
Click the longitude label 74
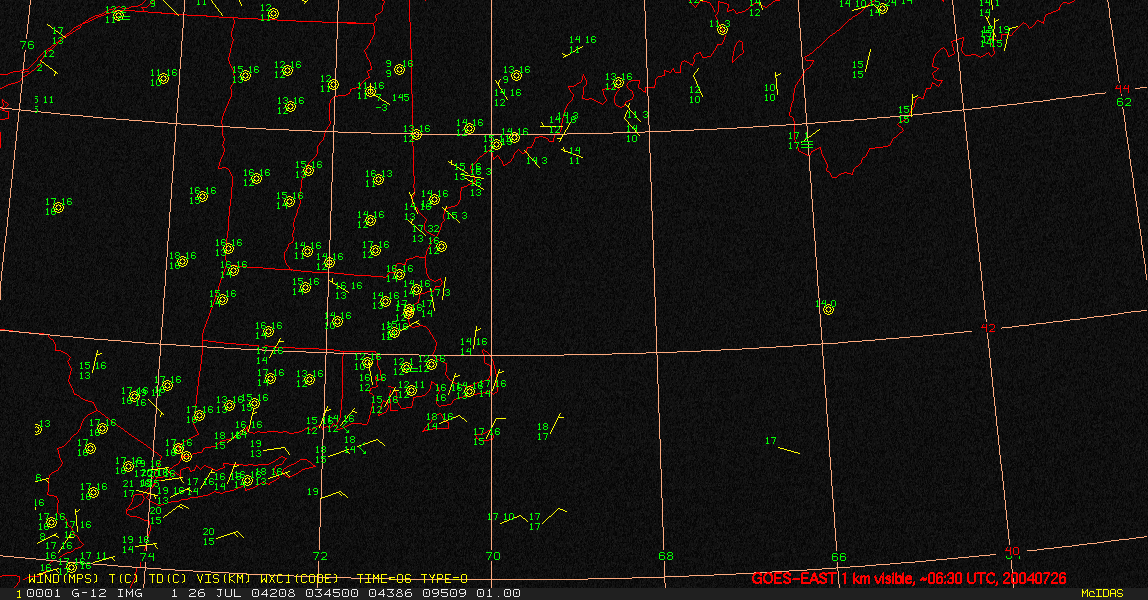[147, 556]
